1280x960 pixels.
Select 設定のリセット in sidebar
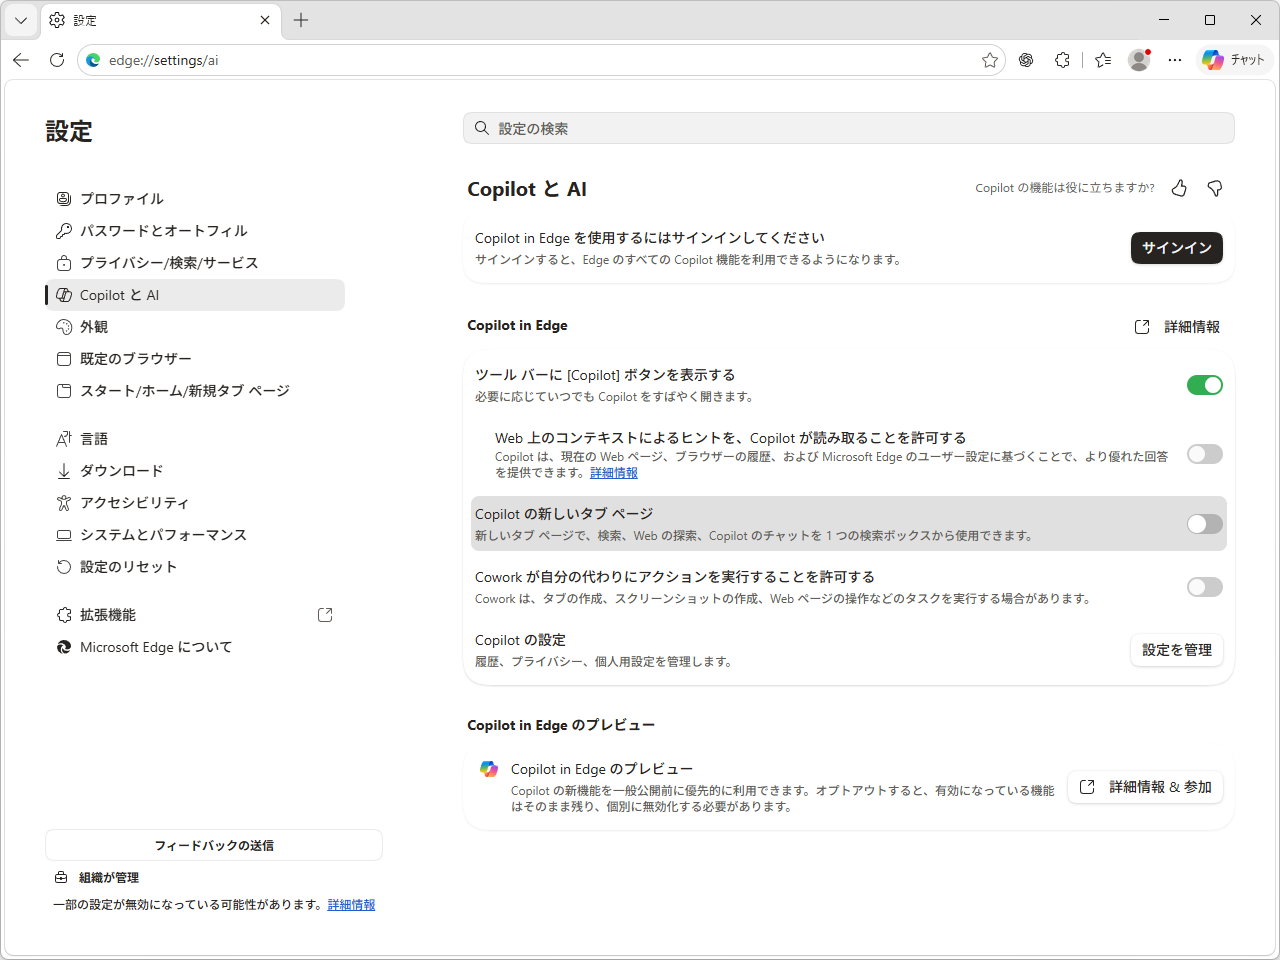pyautogui.click(x=195, y=567)
